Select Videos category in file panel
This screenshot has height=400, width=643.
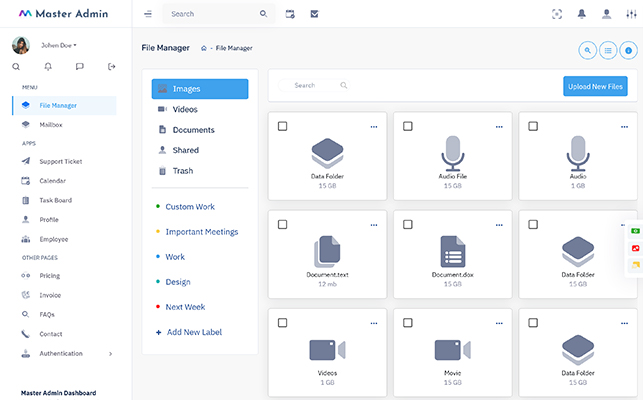[185, 109]
